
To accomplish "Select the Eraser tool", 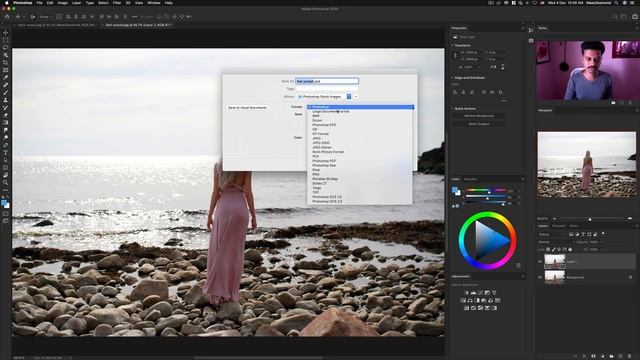I will [5, 115].
